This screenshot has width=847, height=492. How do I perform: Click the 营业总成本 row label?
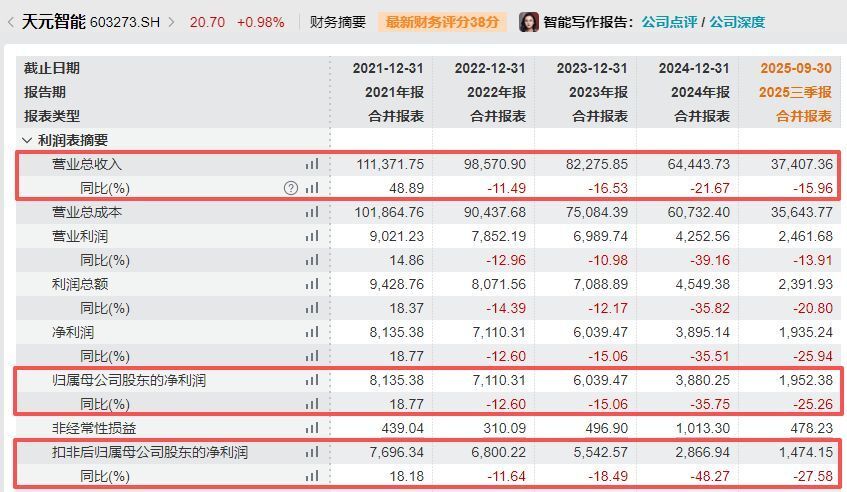(x=87, y=212)
